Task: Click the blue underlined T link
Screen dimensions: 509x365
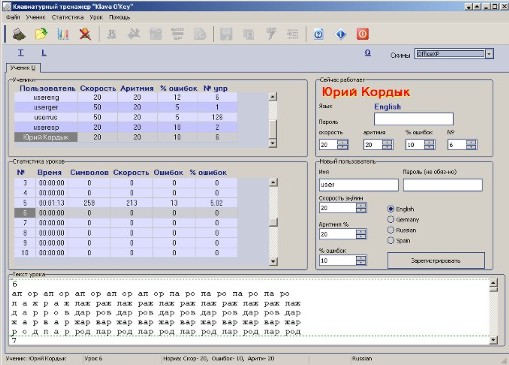Action: (x=21, y=53)
